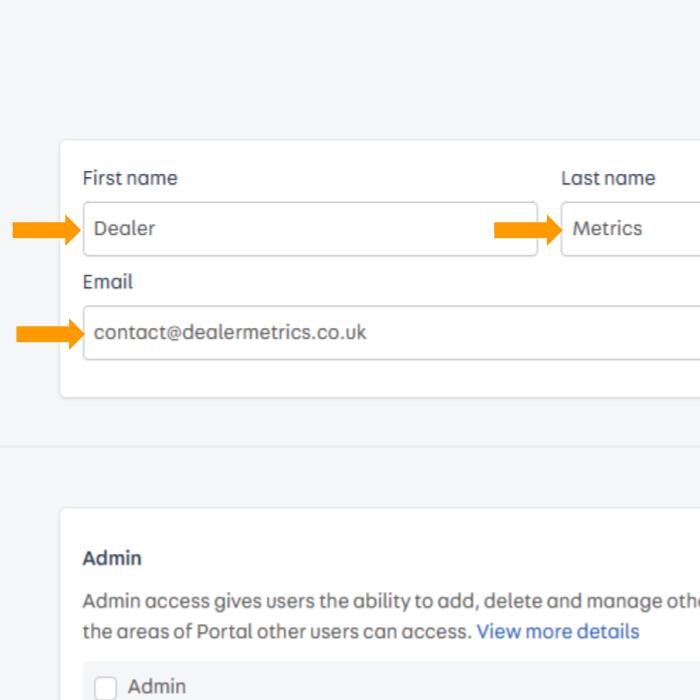700x700 pixels.
Task: Click the bold Admin section heading
Action: (x=112, y=558)
